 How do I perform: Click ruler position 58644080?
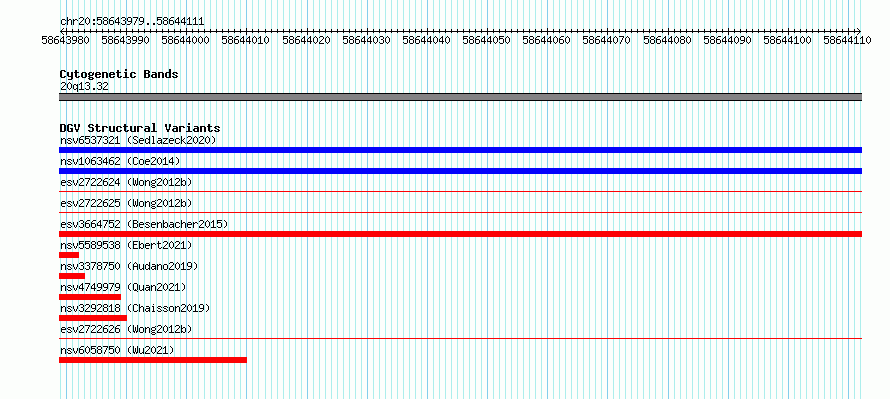coord(667,40)
